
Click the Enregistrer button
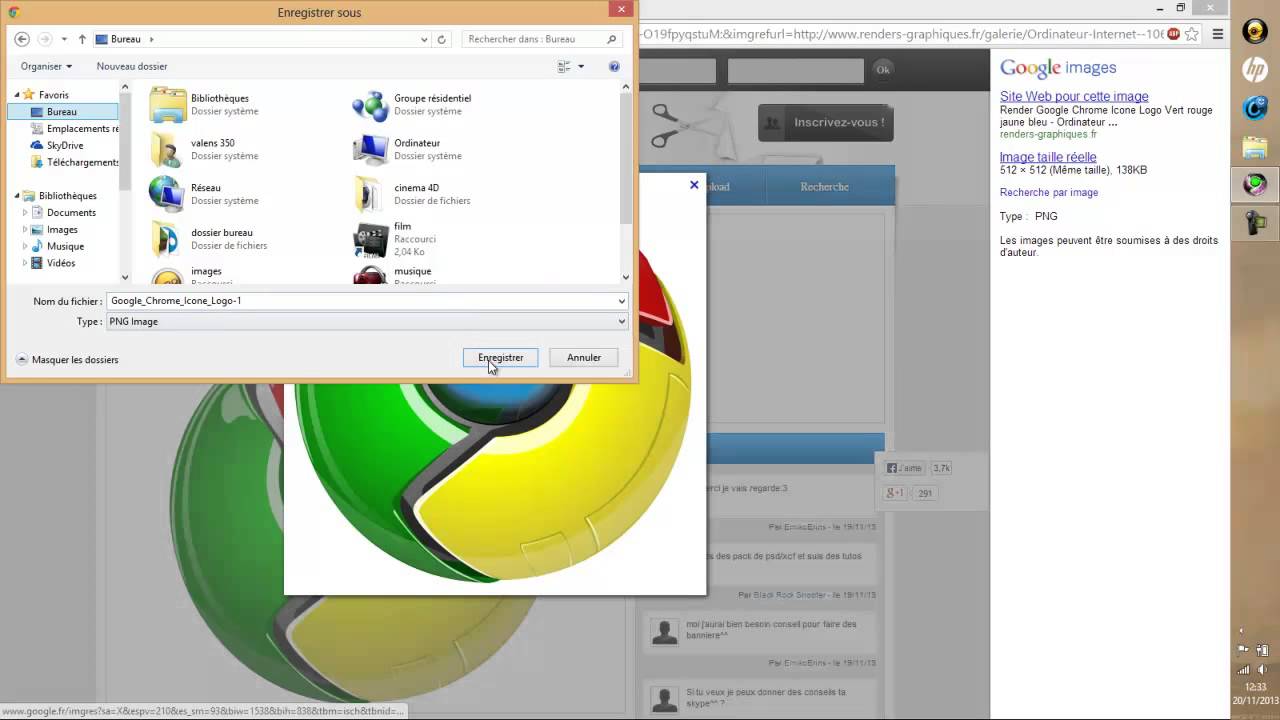point(500,357)
